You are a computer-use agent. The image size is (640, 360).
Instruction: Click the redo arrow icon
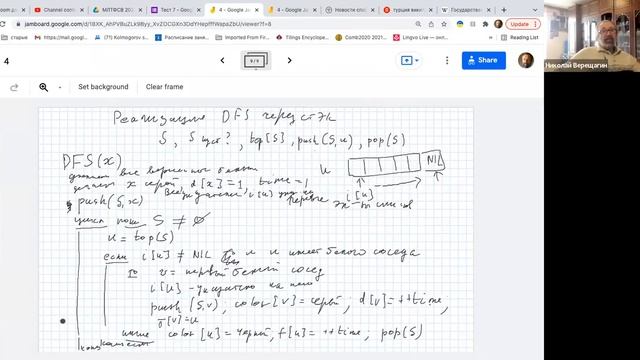pos(14,87)
